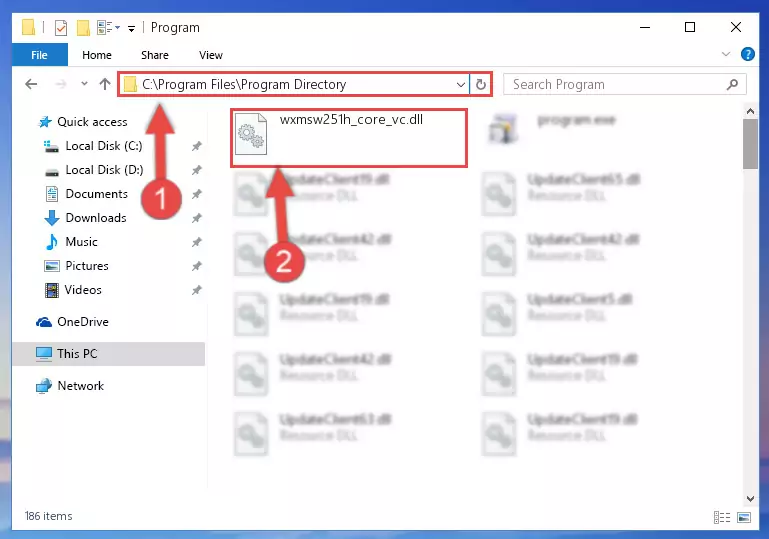Switch to Large icons view icon
This screenshot has height=539, width=769.
coord(744,517)
